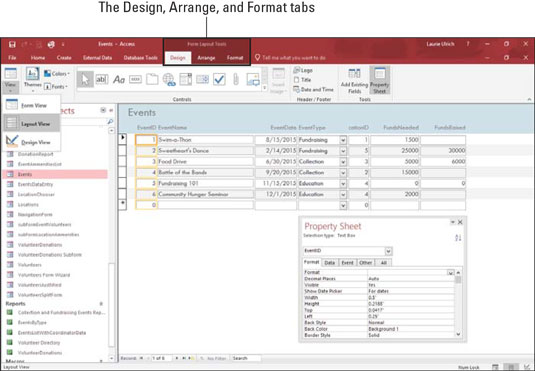Open Volunteer Directory report
535x371 pixels.
coord(39,342)
